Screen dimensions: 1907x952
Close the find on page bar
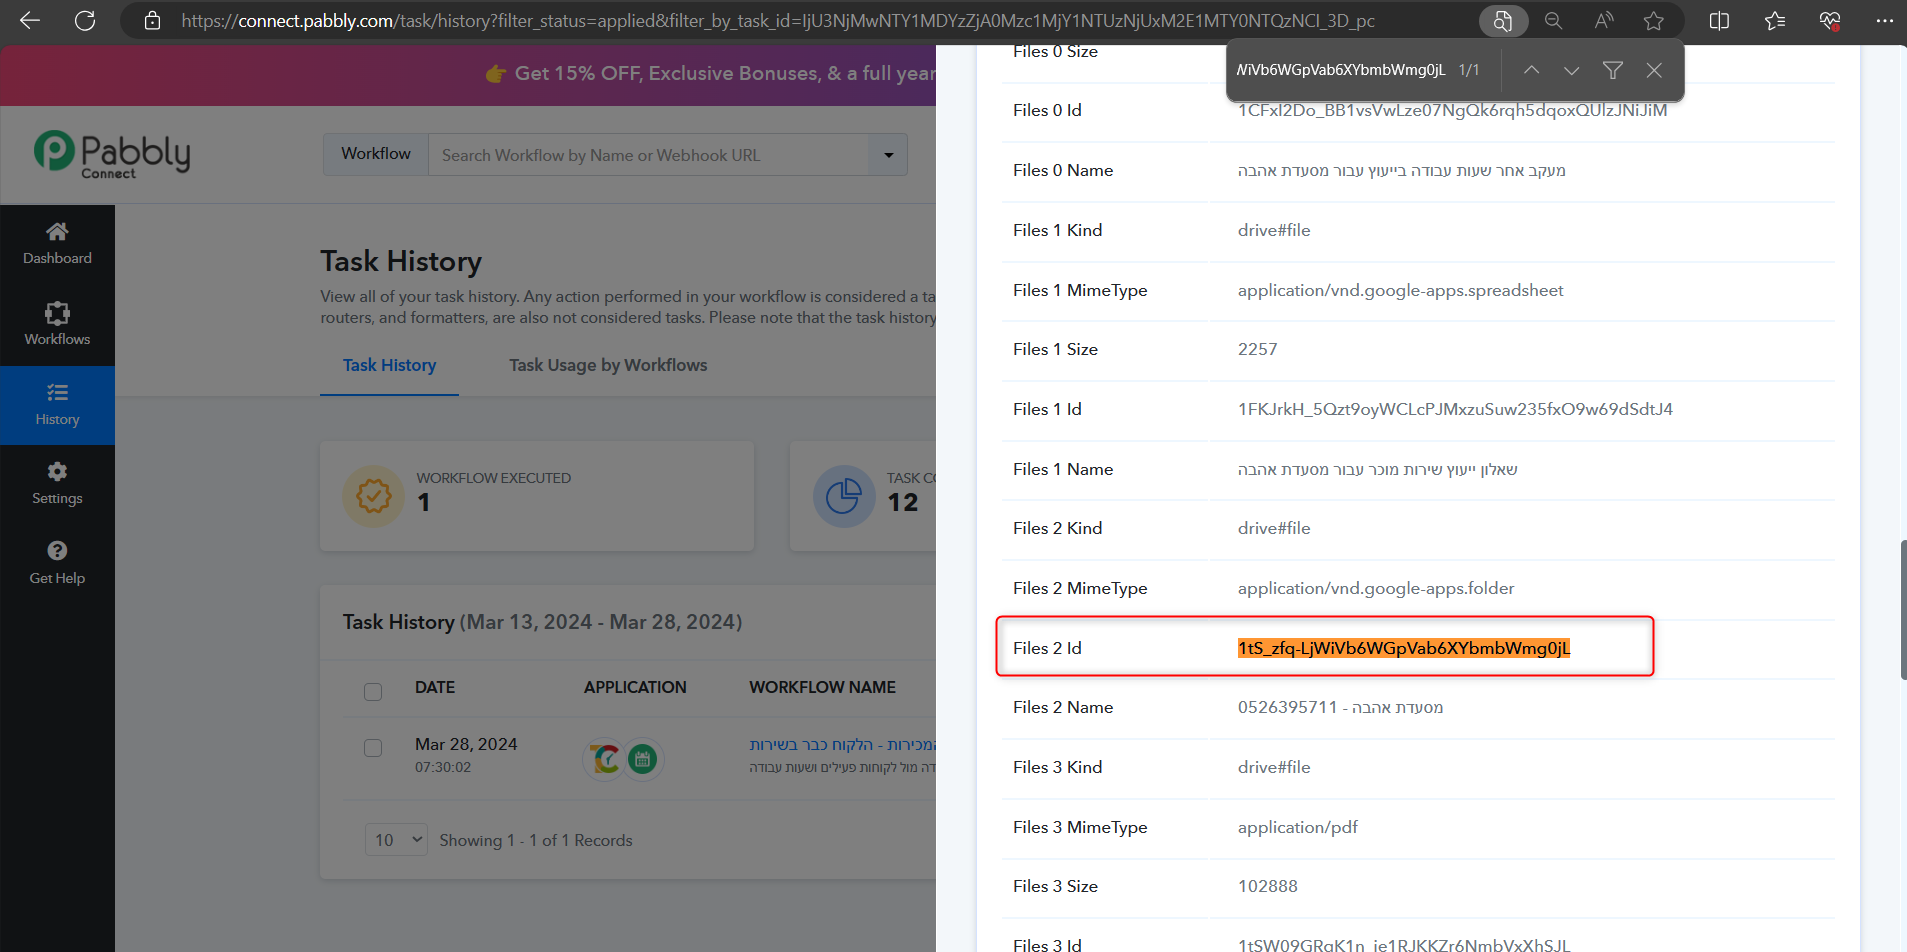click(x=1654, y=70)
